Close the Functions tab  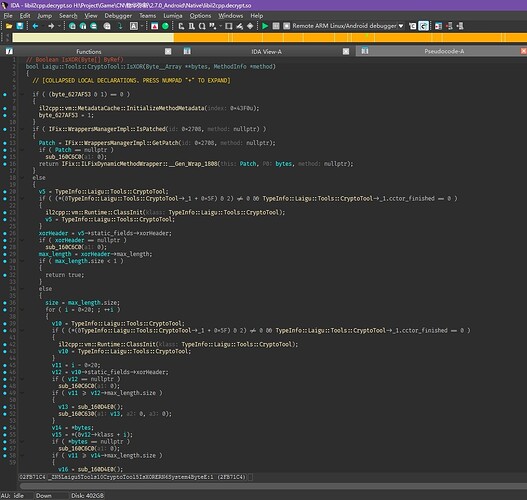pyautogui.click(x=168, y=51)
